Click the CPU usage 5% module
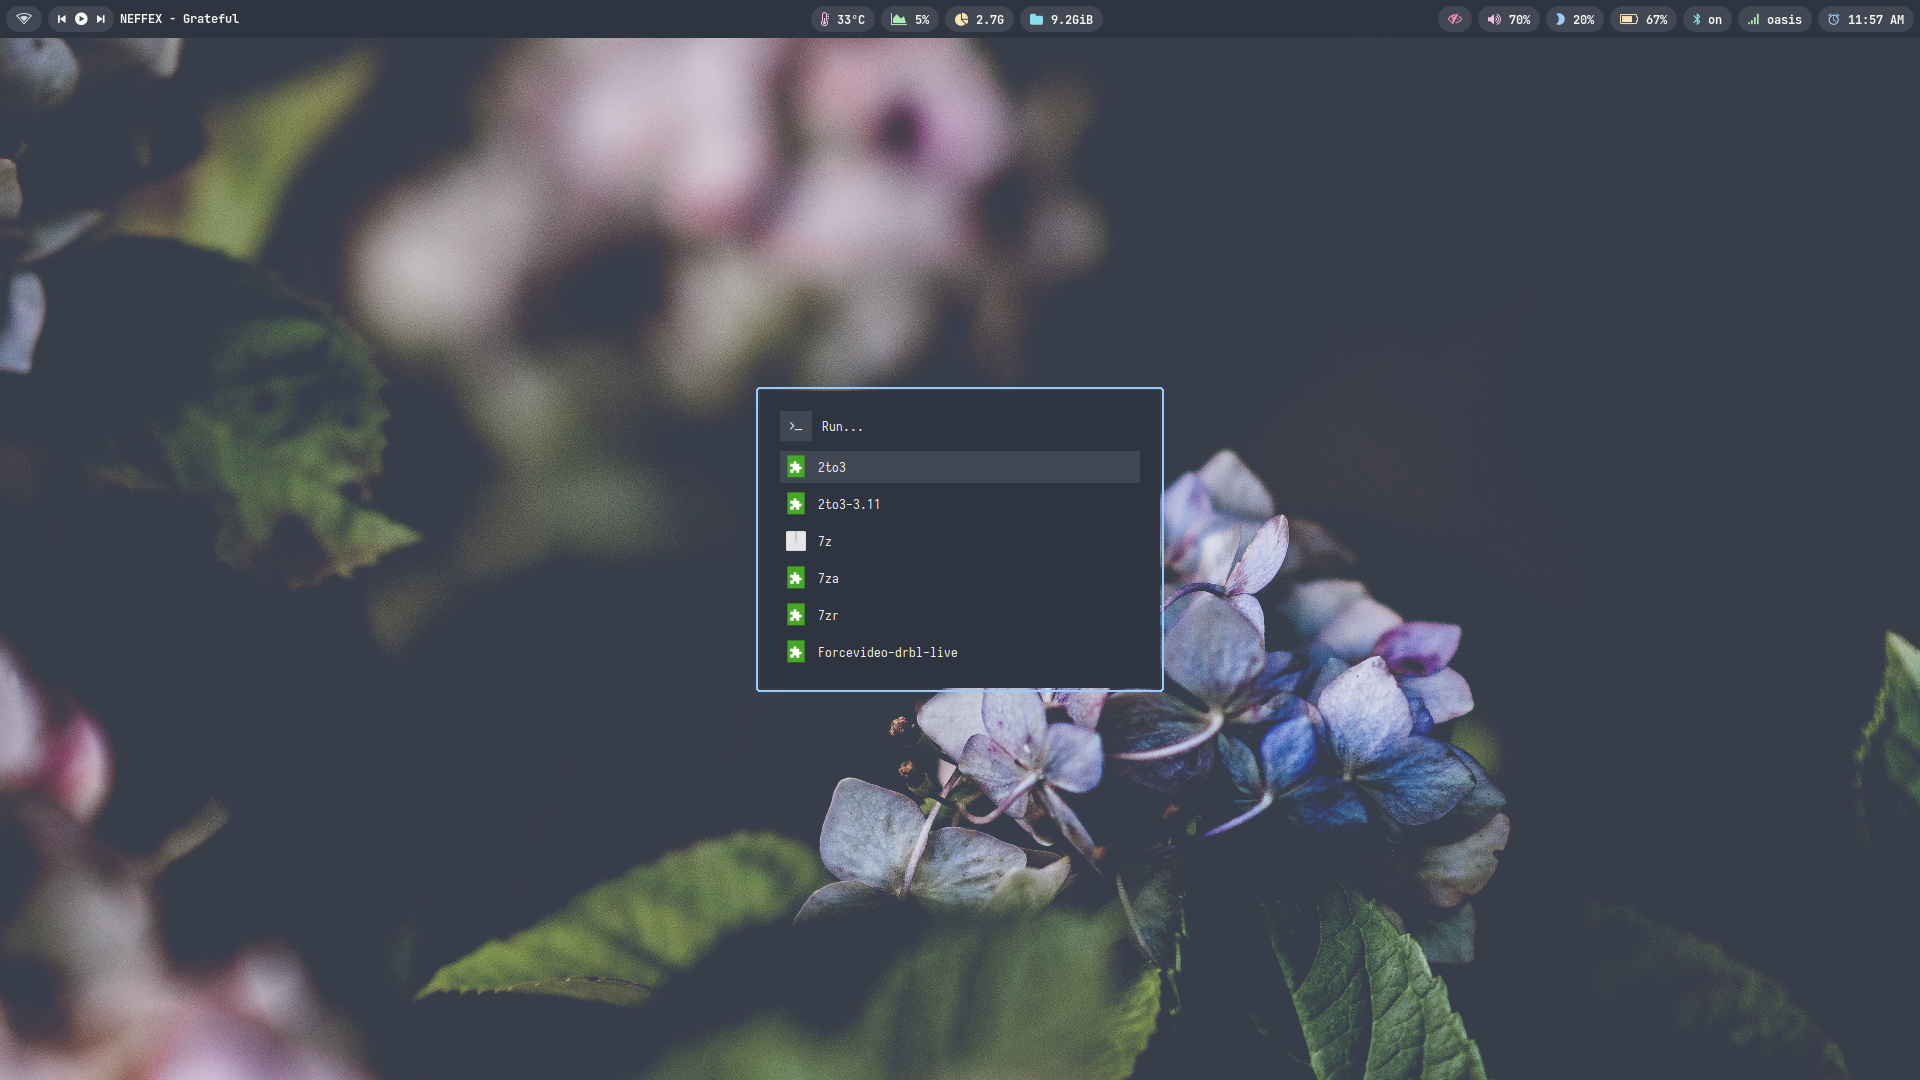 point(910,19)
